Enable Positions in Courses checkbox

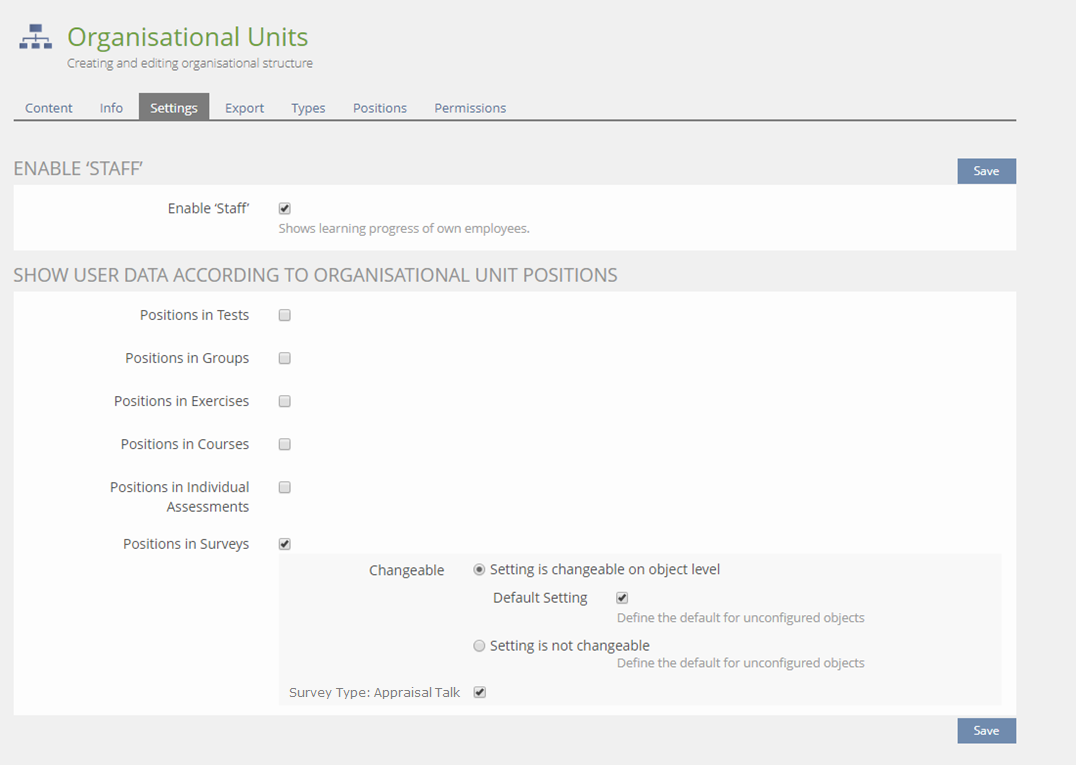pyautogui.click(x=285, y=444)
